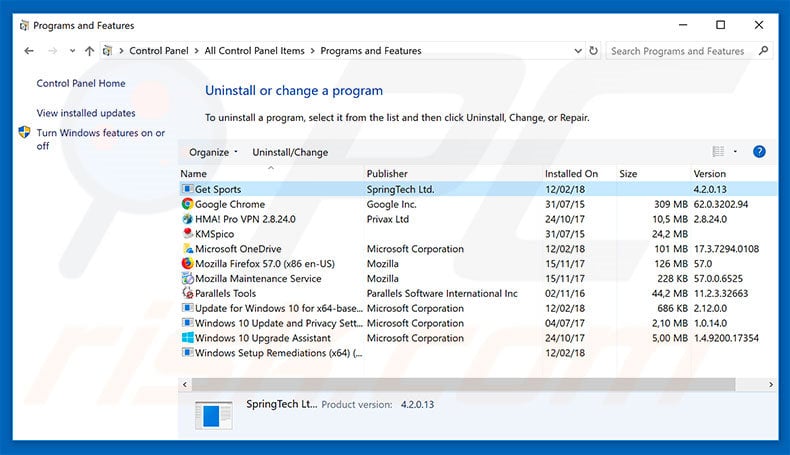This screenshot has height=455, width=790.
Task: Select the Get Sports row name
Action: pyautogui.click(x=218, y=189)
